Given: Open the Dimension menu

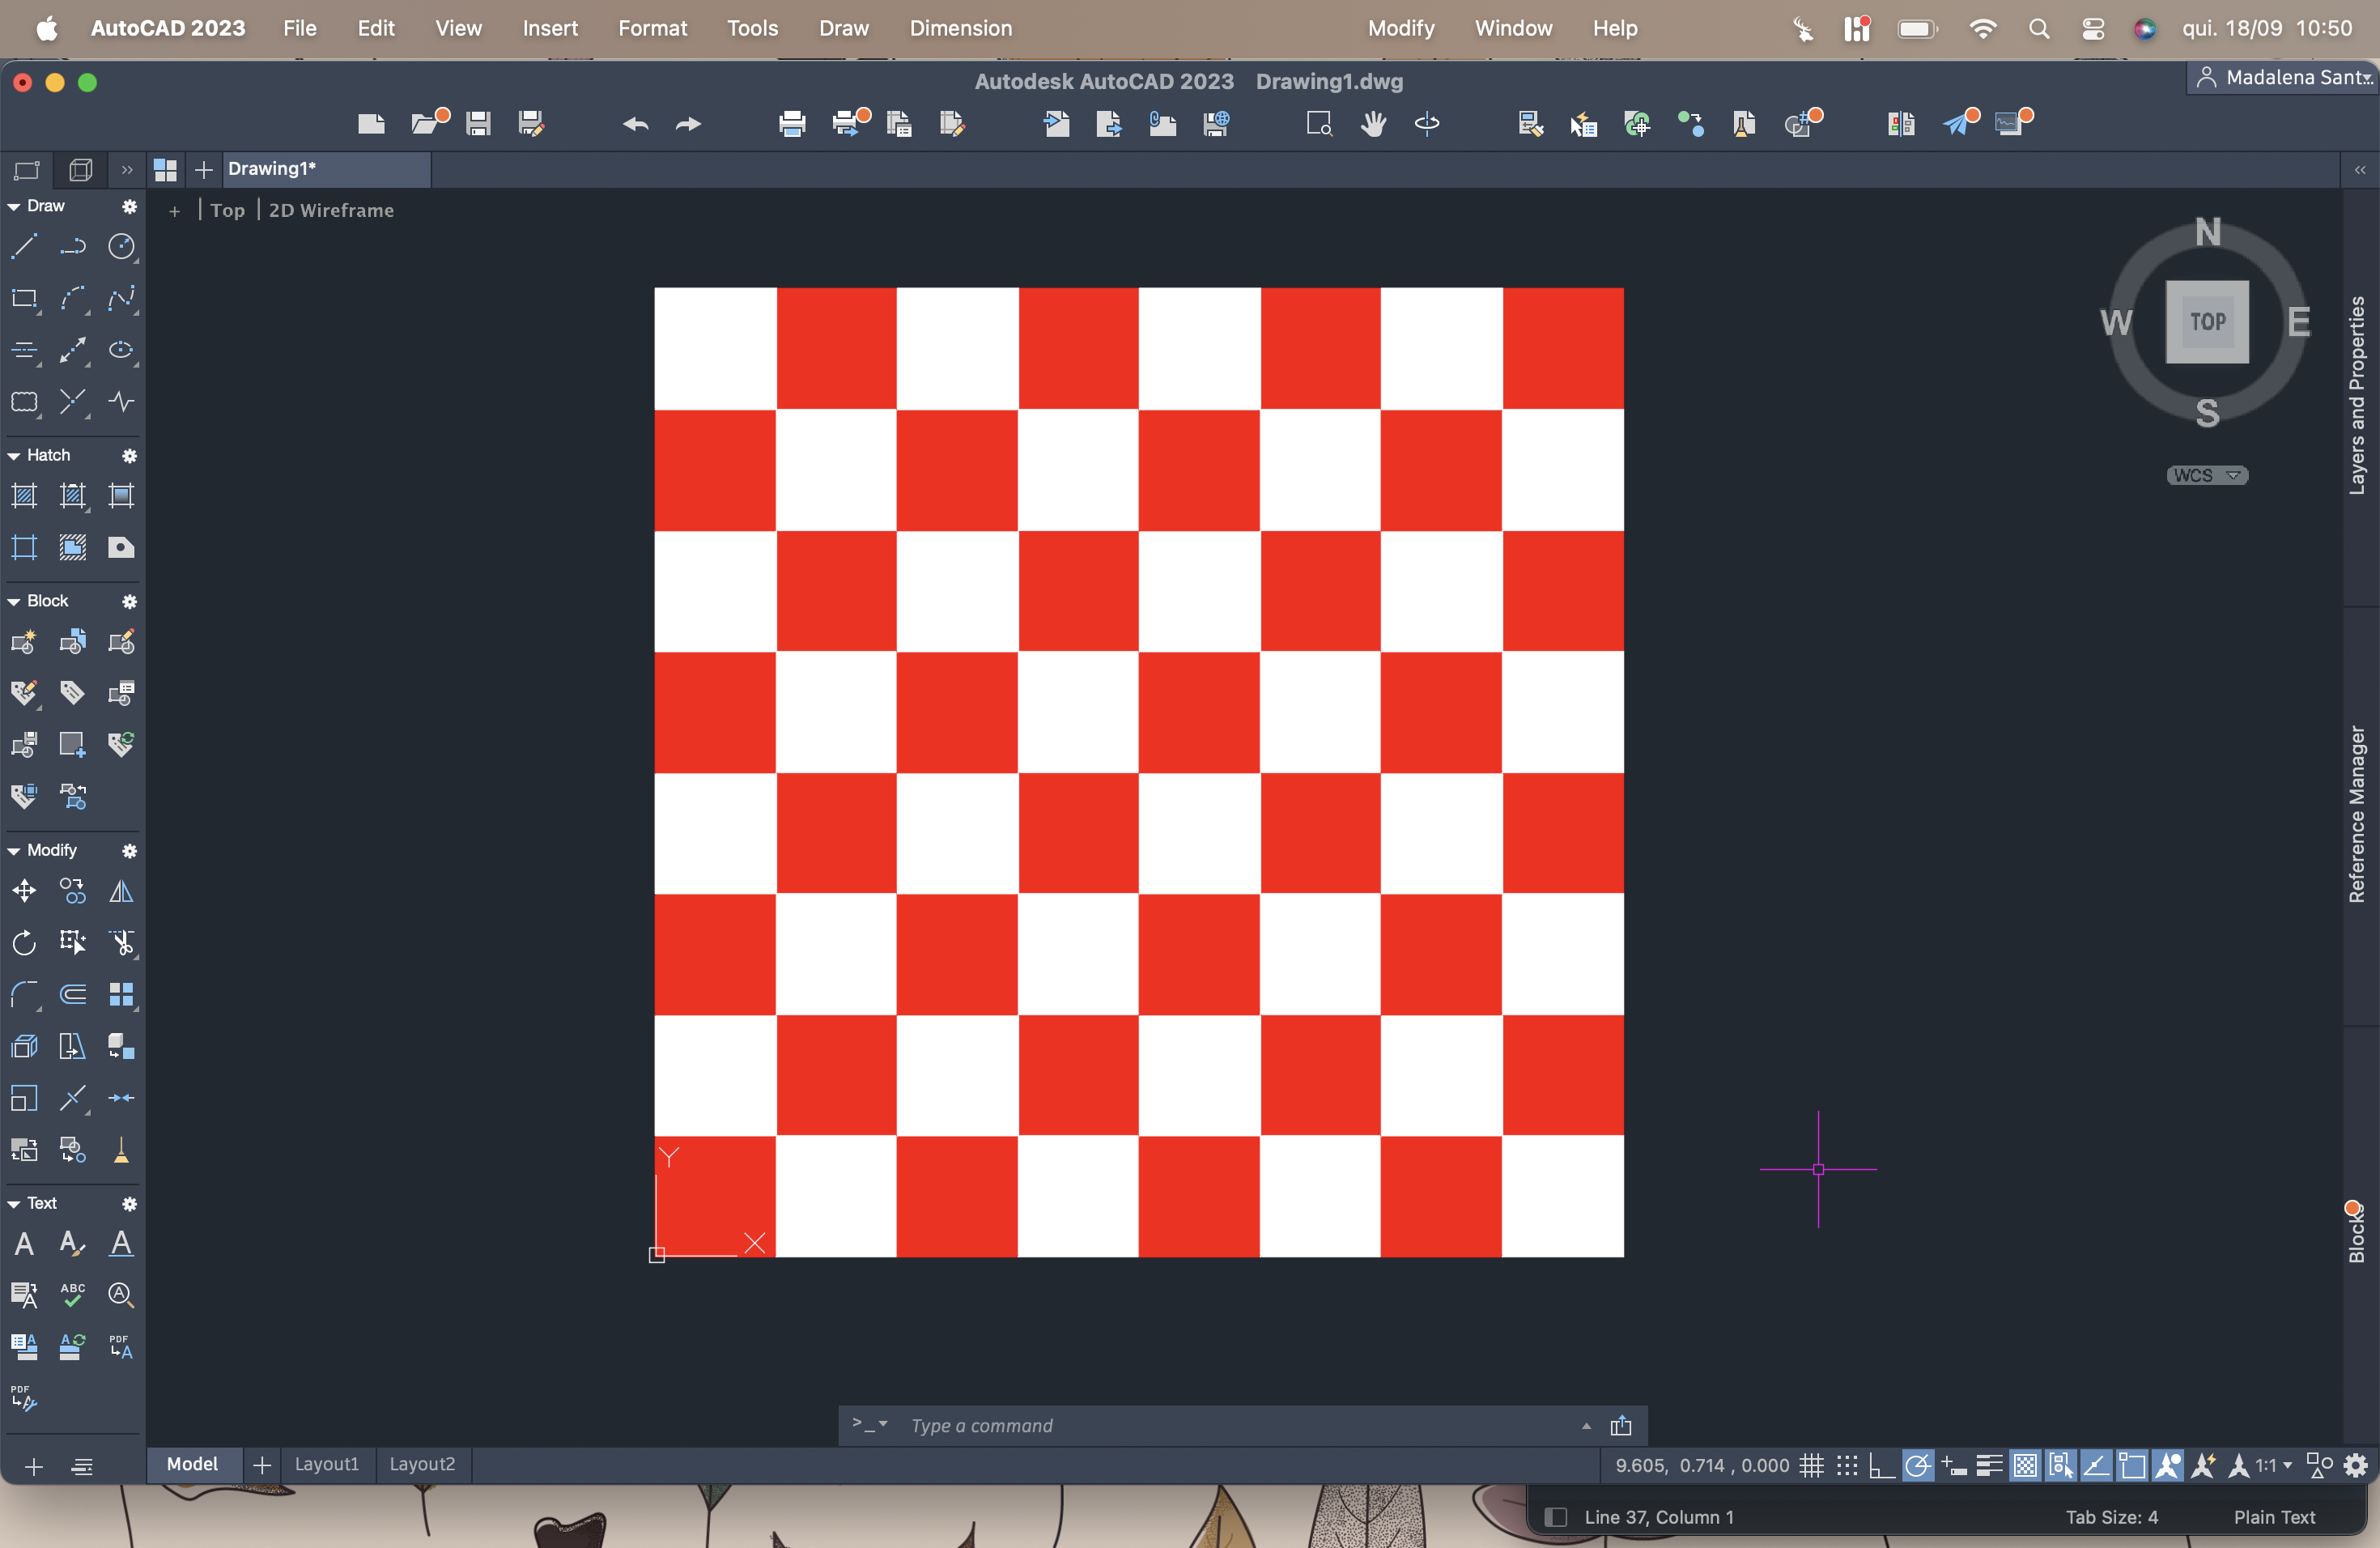Looking at the screenshot, I should (x=960, y=28).
